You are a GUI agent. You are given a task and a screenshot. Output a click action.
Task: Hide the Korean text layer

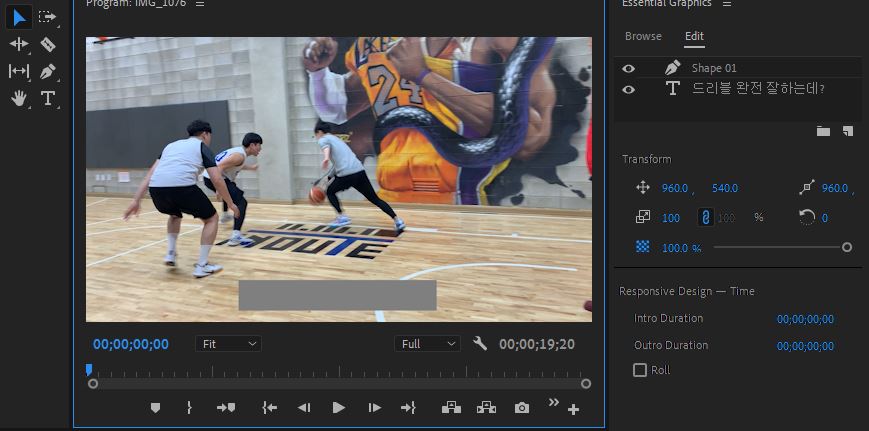tap(628, 89)
